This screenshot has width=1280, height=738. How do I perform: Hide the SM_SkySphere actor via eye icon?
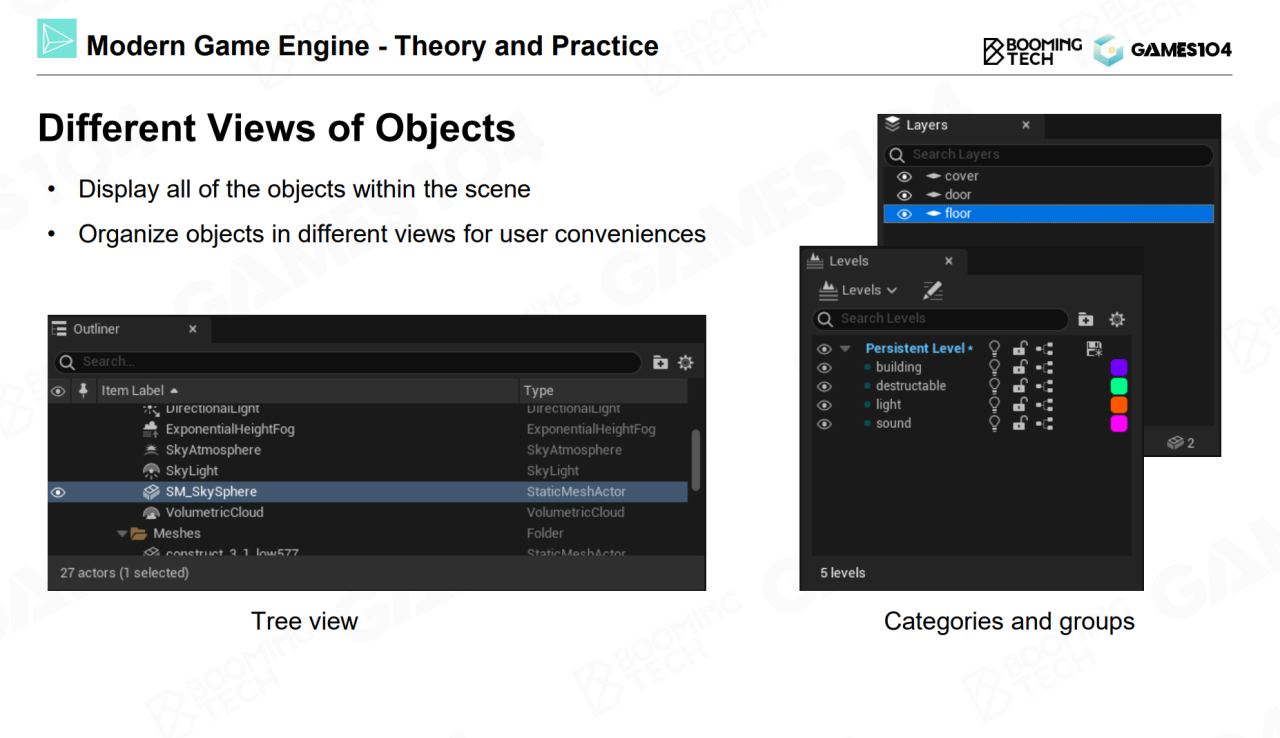[x=58, y=492]
